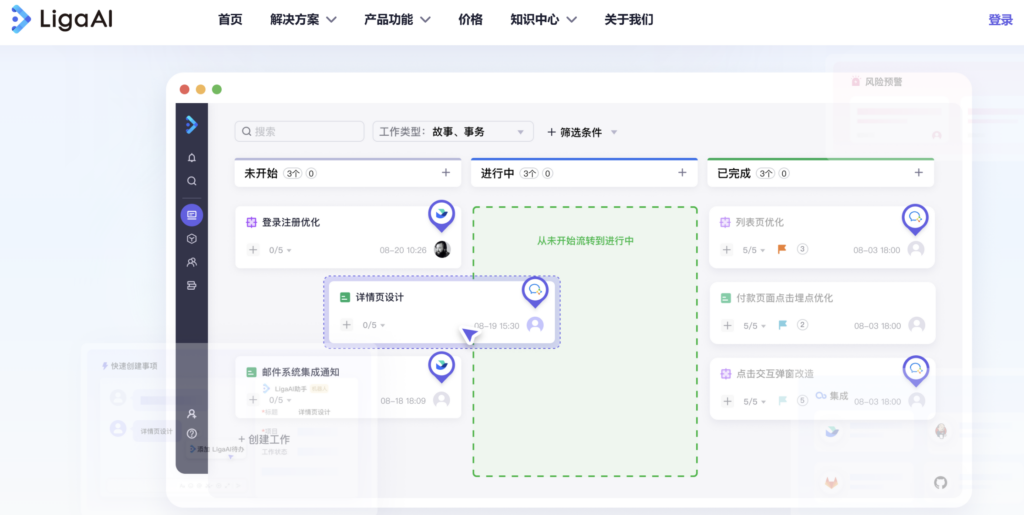Screen dimensions: 1024x515
Task: Click the 3 comment count on the 列表页优化 card
Action: point(803,249)
